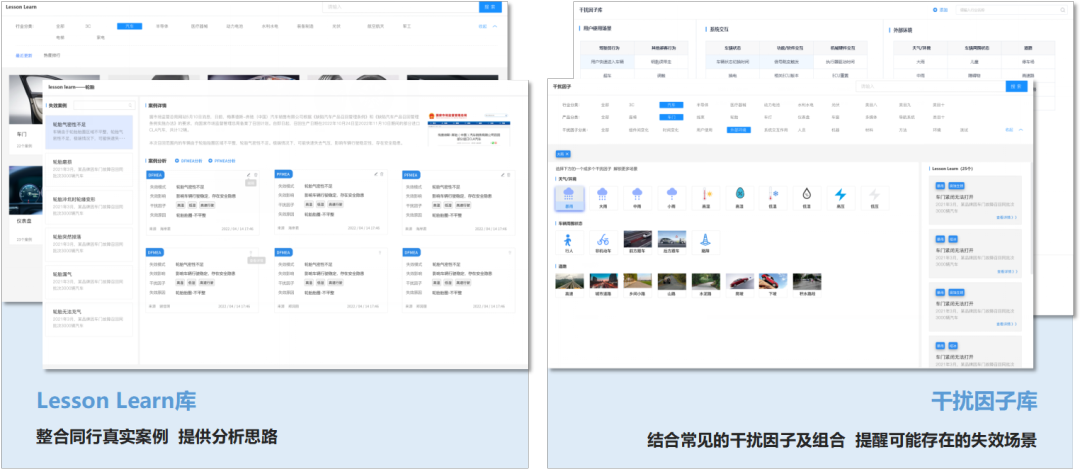Open second 查看详情 link in Lesson Learn sidebar

pyautogui.click(x=1006, y=271)
